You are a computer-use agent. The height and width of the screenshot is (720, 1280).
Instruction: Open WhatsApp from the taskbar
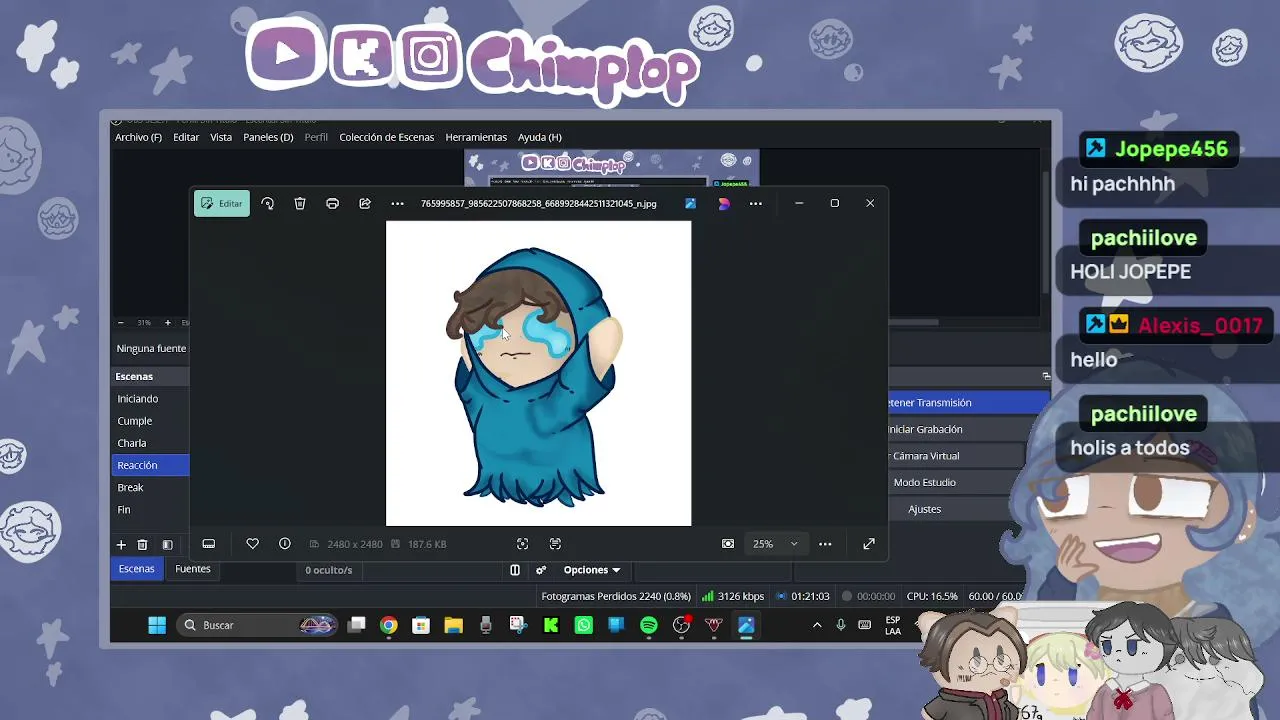pyautogui.click(x=584, y=625)
